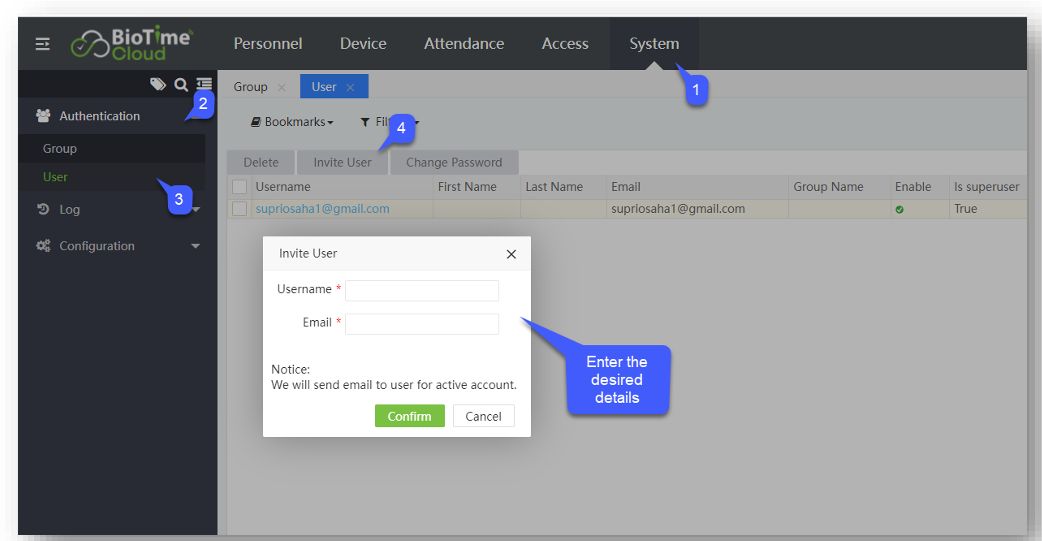1042x541 pixels.
Task: Open the Bookmarks dropdown
Action: point(292,122)
